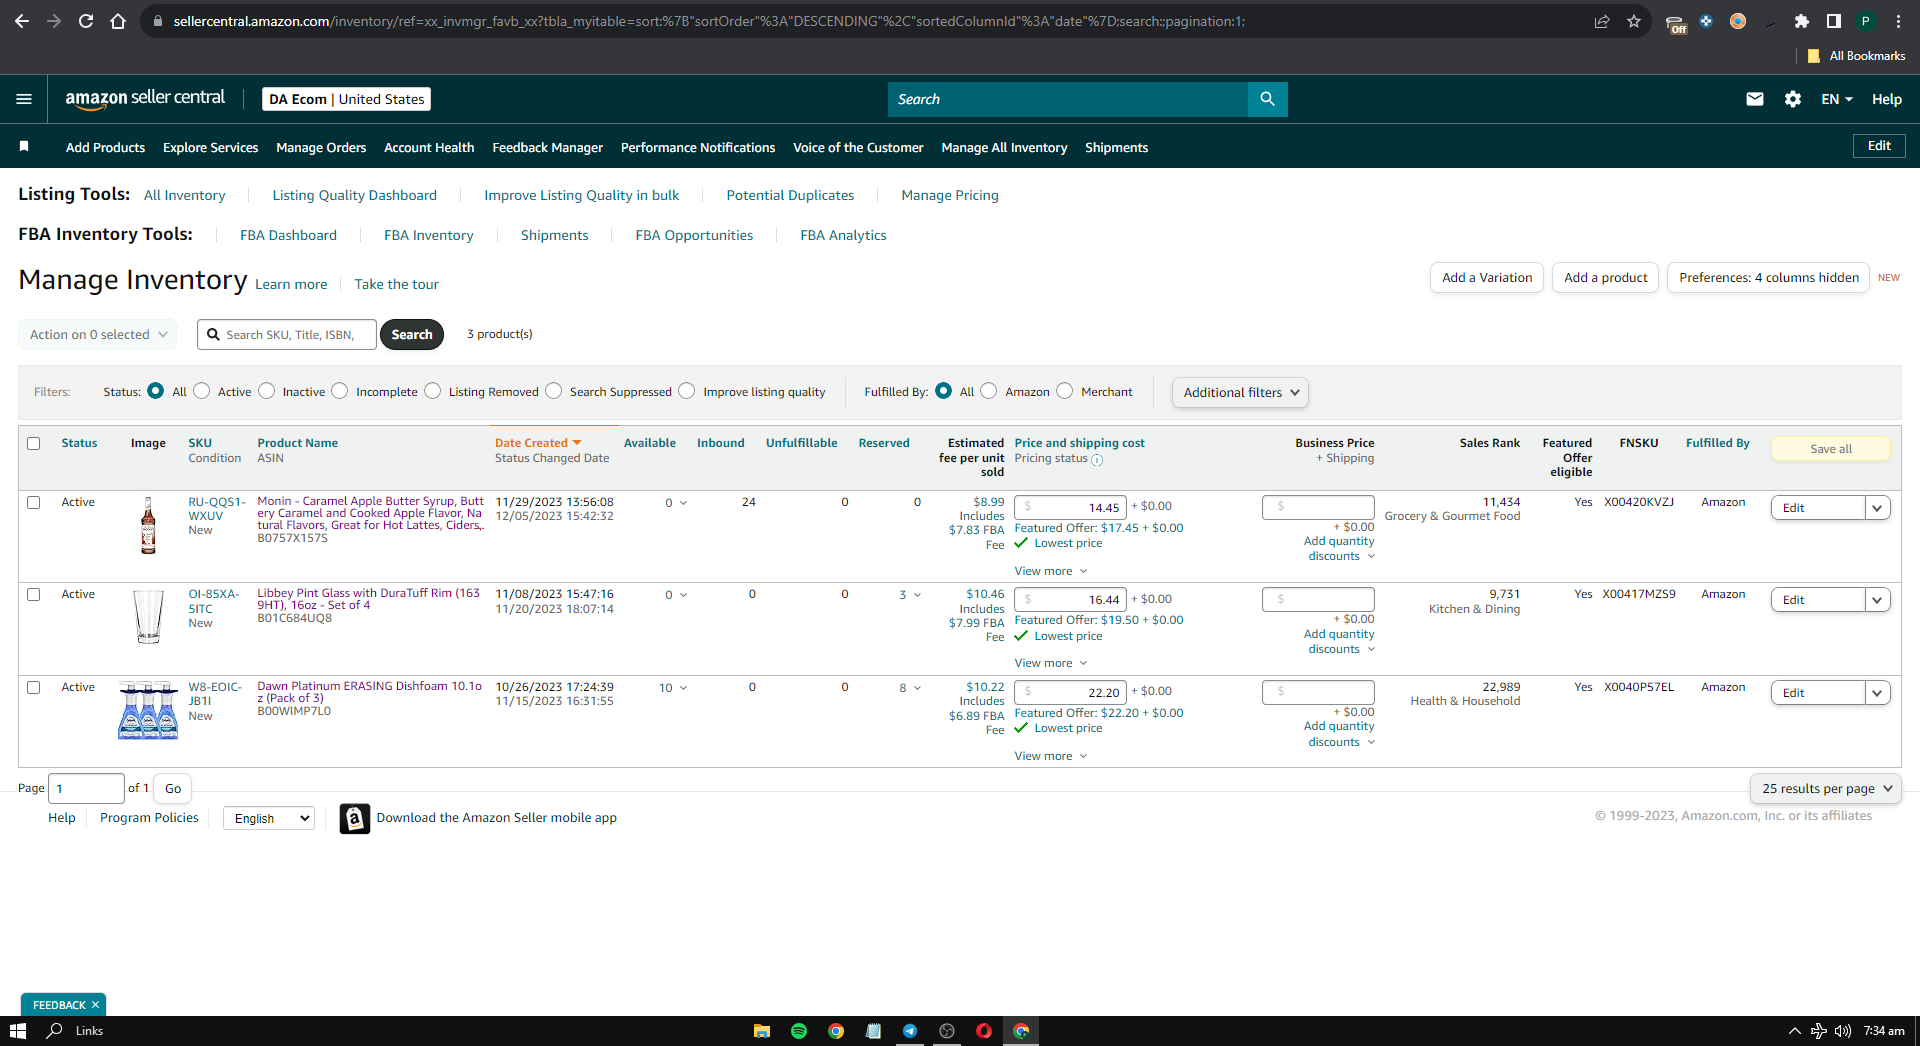1920x1046 pixels.
Task: Open the Opera browser taskbar icon
Action: (984, 1031)
